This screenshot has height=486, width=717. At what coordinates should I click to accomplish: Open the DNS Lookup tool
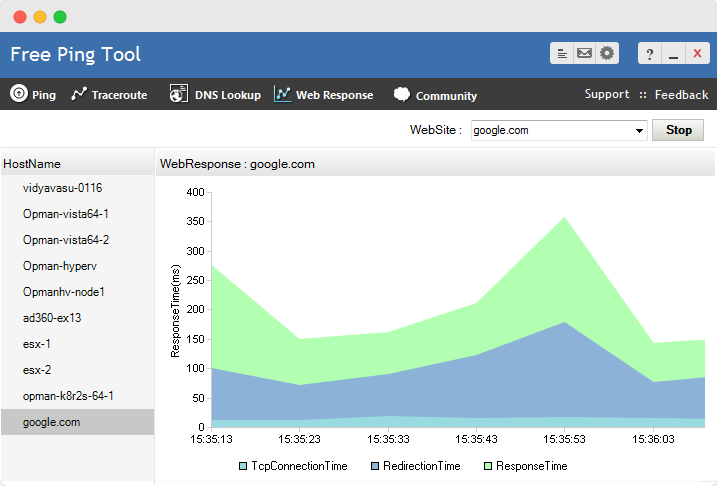pyautogui.click(x=215, y=95)
